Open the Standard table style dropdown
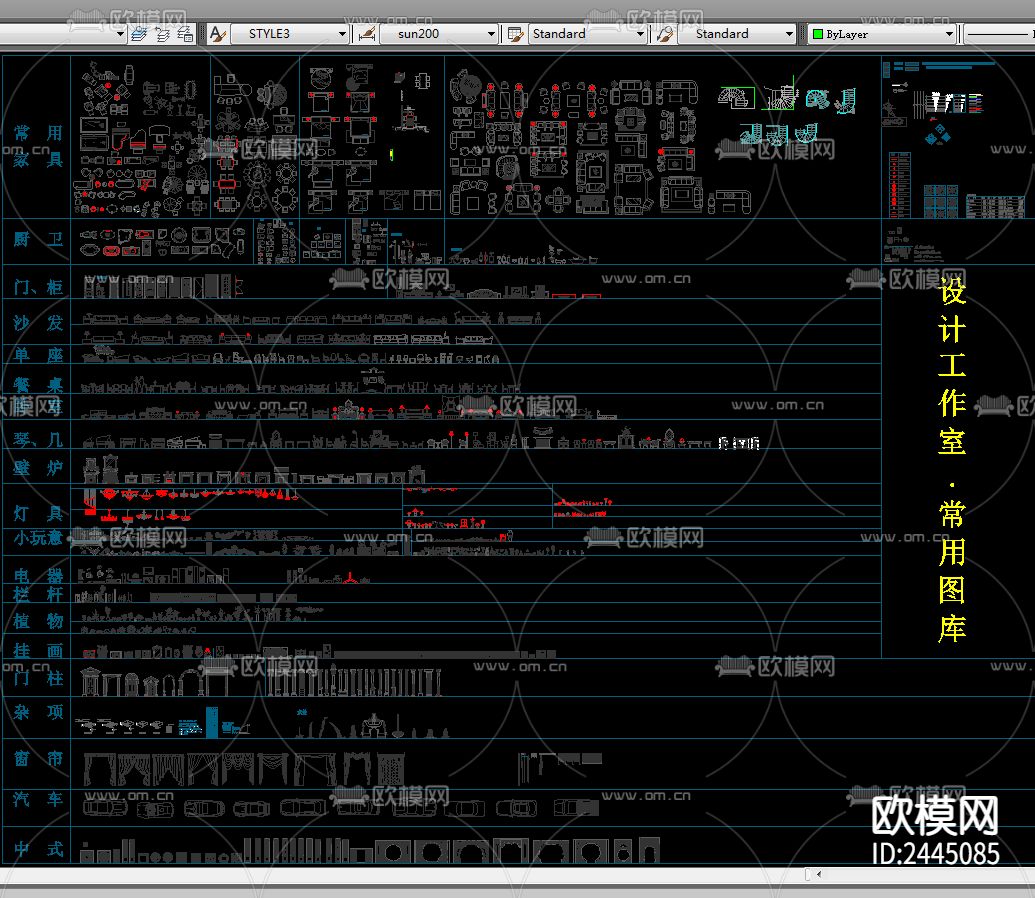This screenshot has width=1035, height=898. (x=587, y=34)
